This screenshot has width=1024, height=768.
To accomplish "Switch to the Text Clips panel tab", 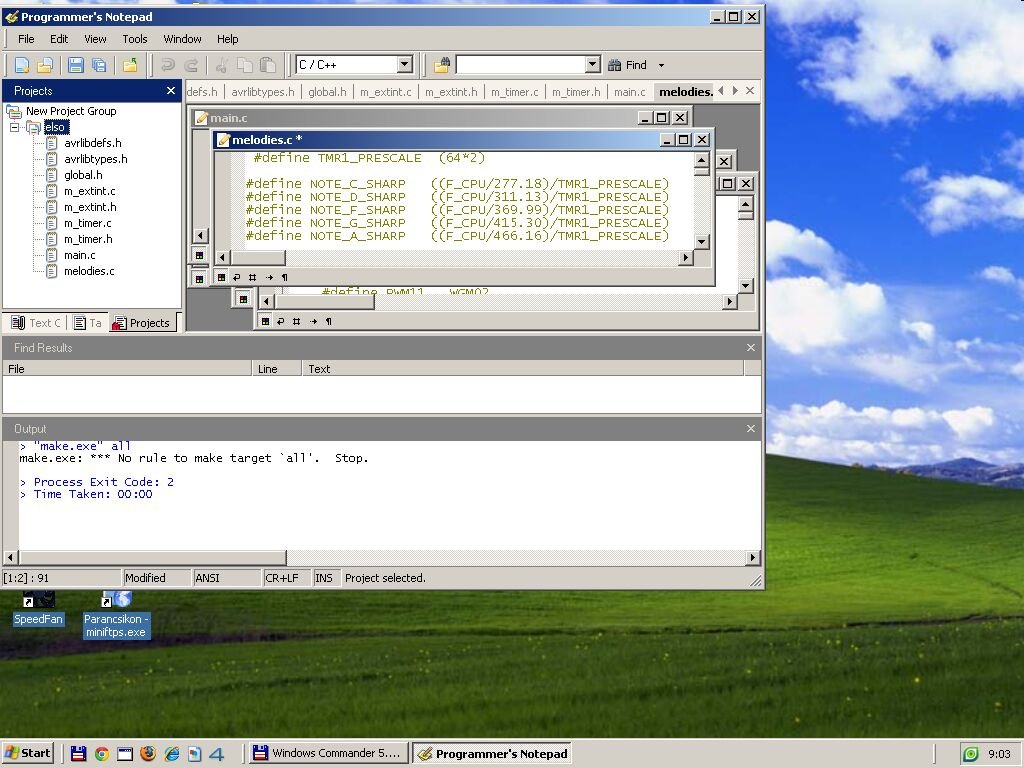I will click(x=37, y=323).
